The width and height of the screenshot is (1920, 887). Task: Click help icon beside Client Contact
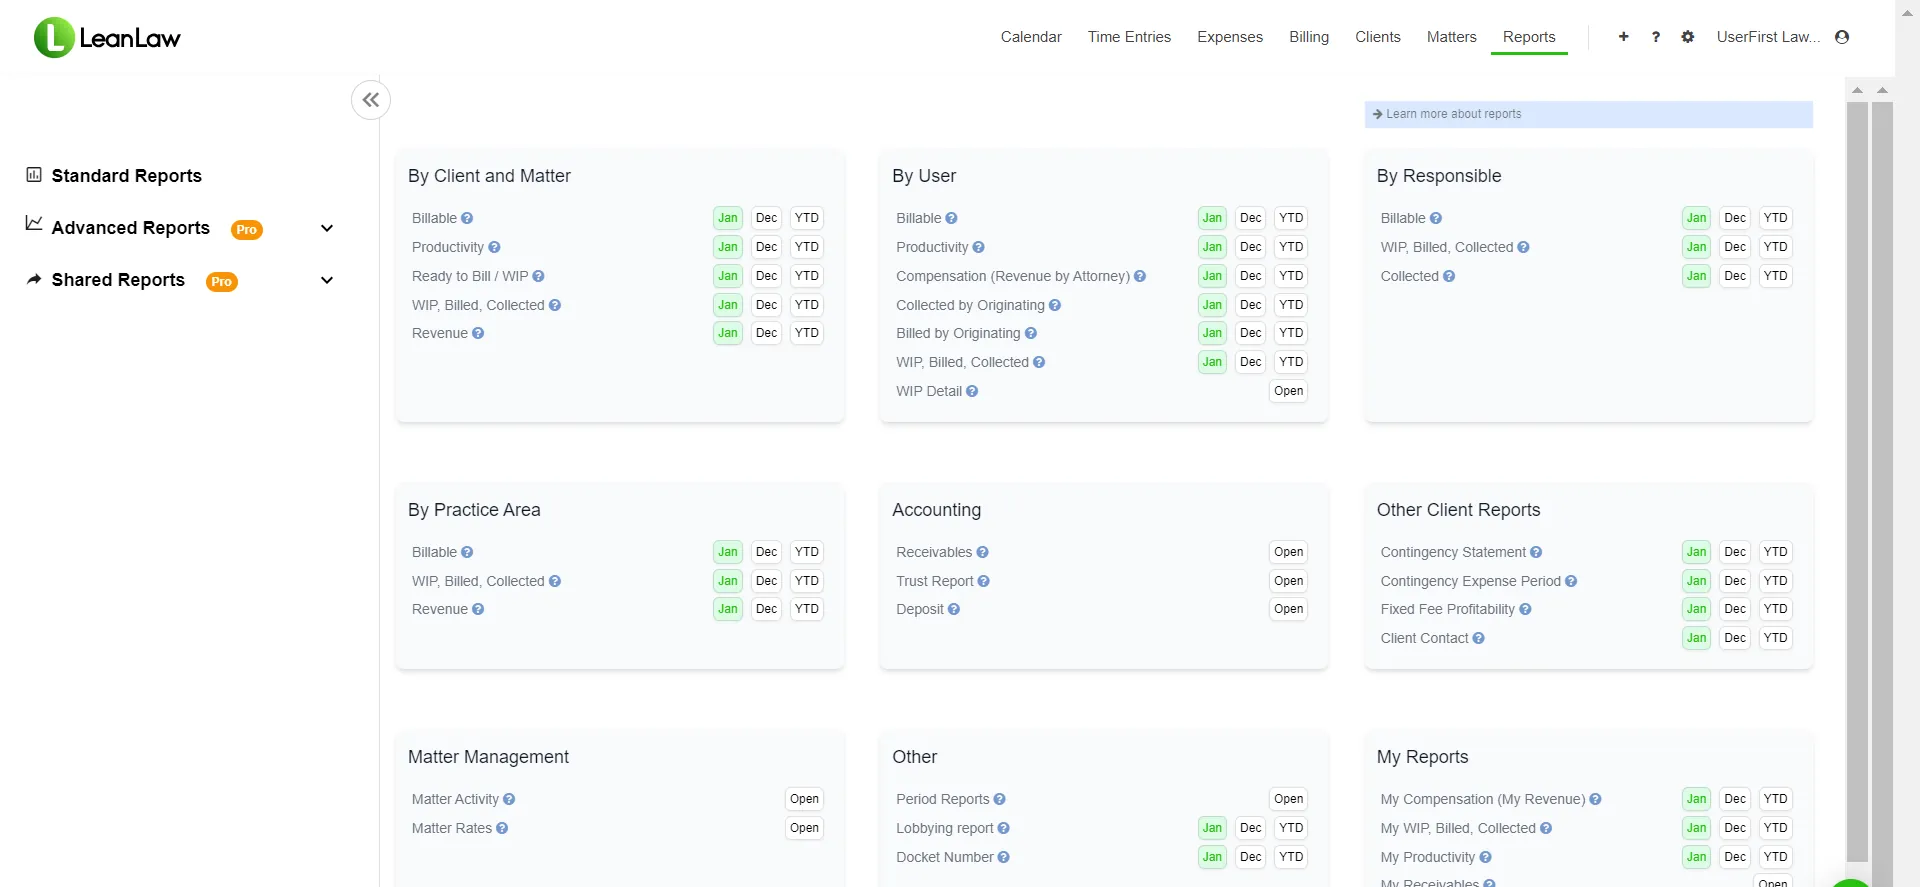(1478, 638)
